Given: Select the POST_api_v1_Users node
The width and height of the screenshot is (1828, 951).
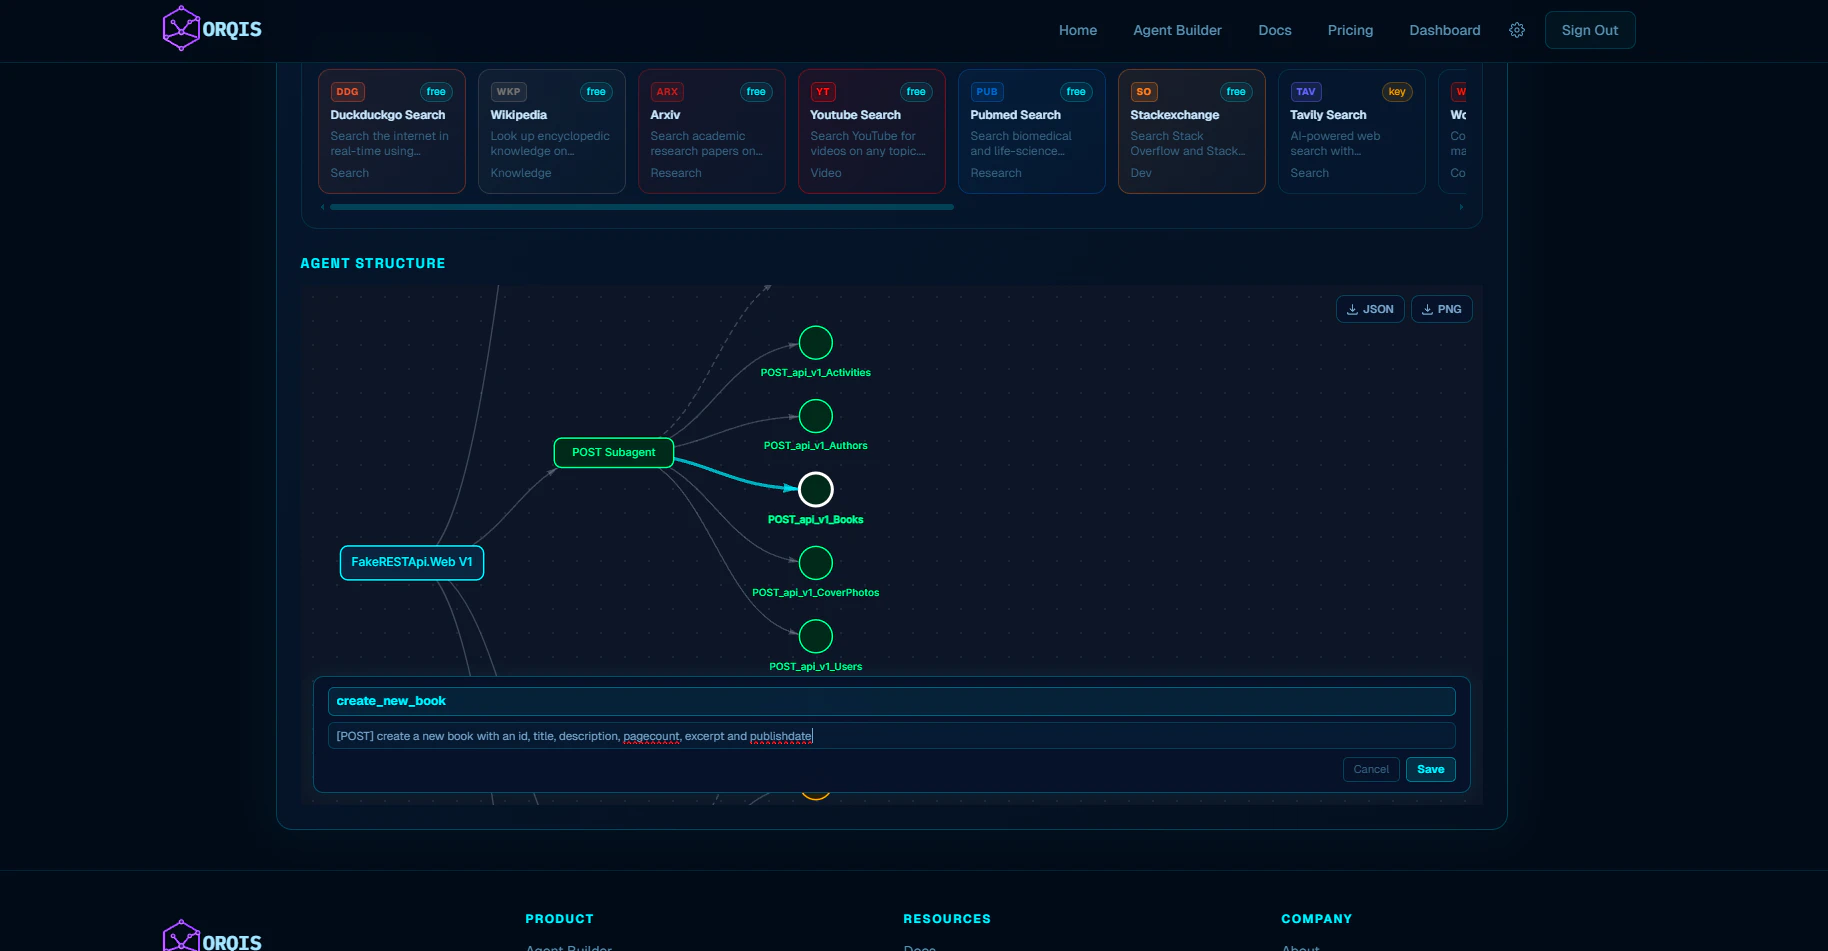Looking at the screenshot, I should pyautogui.click(x=815, y=636).
